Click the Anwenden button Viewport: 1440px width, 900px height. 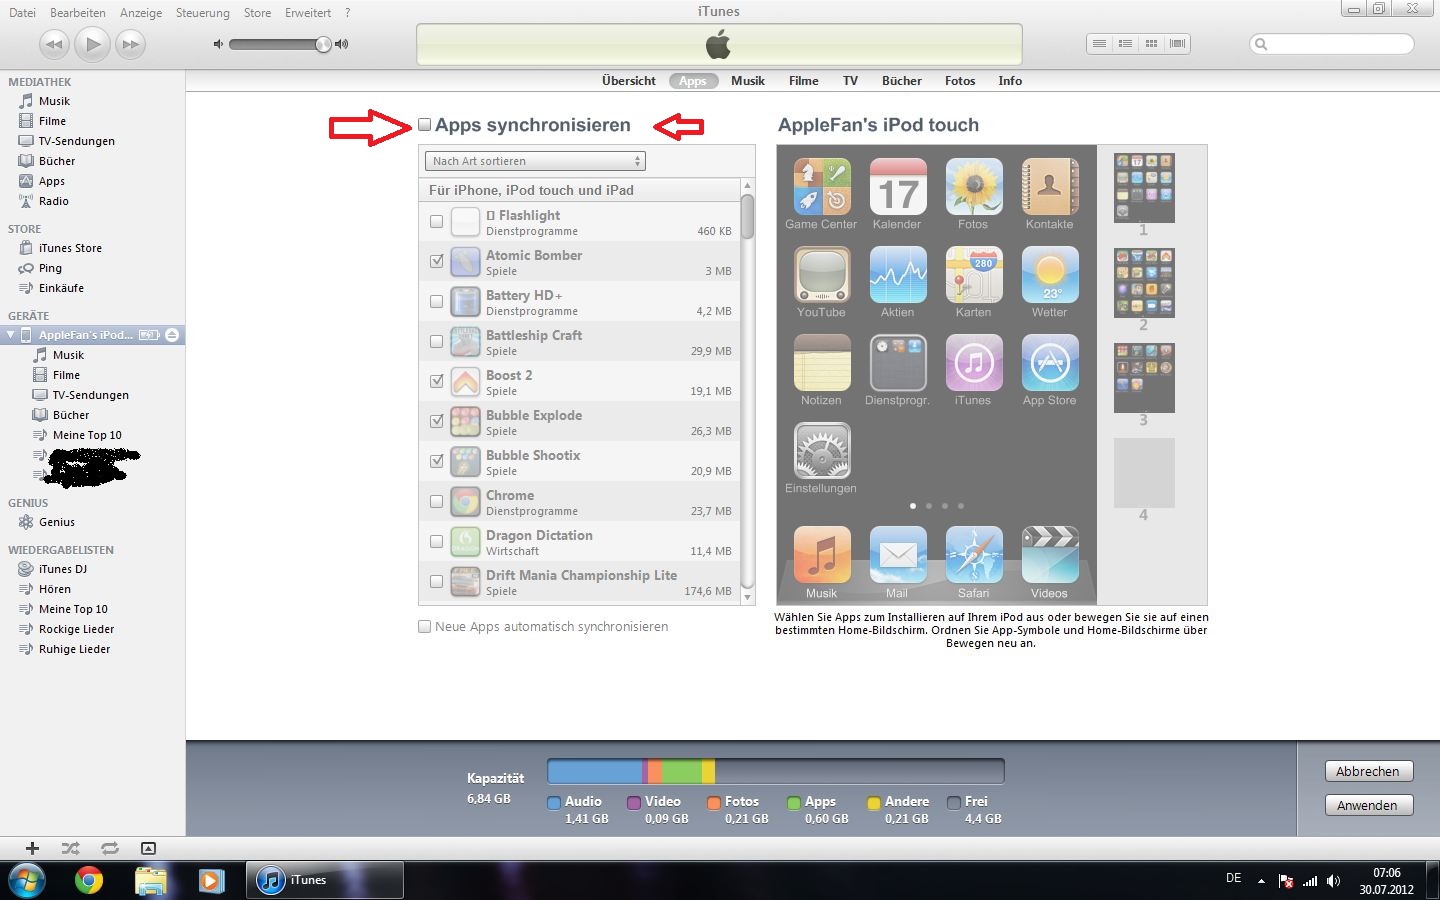pos(1367,805)
